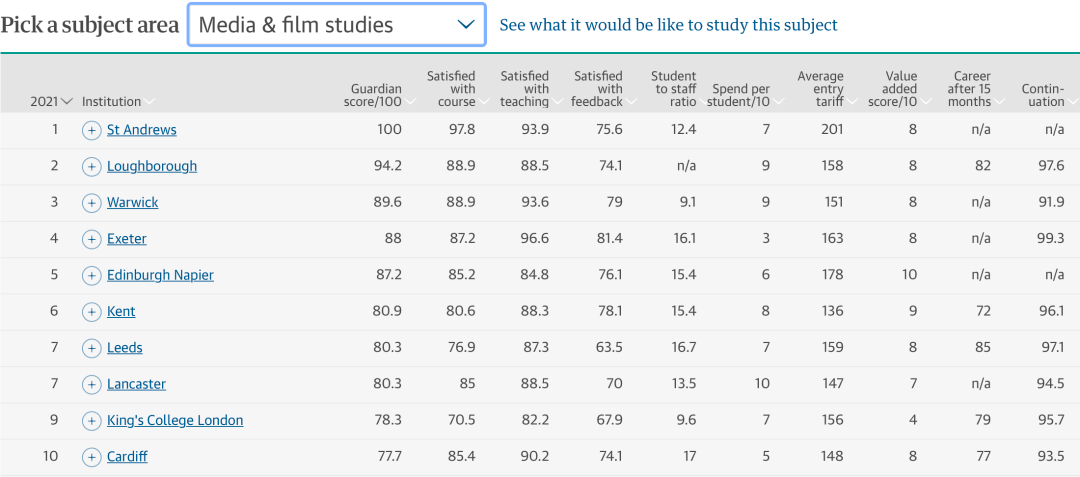Sort table by Institution column header
The height and width of the screenshot is (477, 1080).
click(x=117, y=101)
